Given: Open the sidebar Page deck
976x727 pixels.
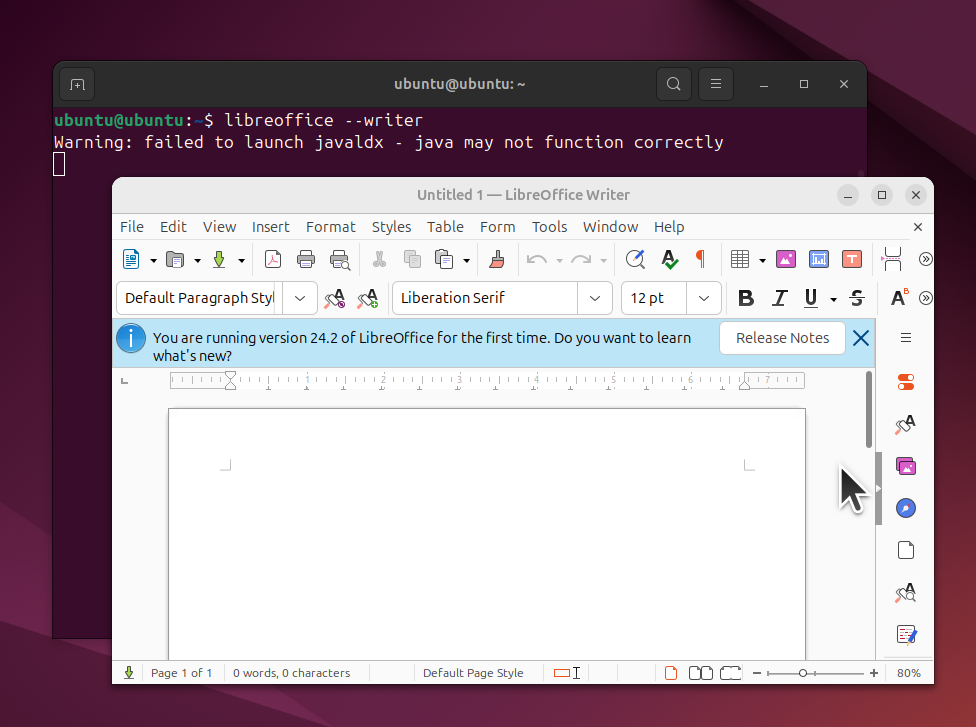Looking at the screenshot, I should pyautogui.click(x=906, y=550).
